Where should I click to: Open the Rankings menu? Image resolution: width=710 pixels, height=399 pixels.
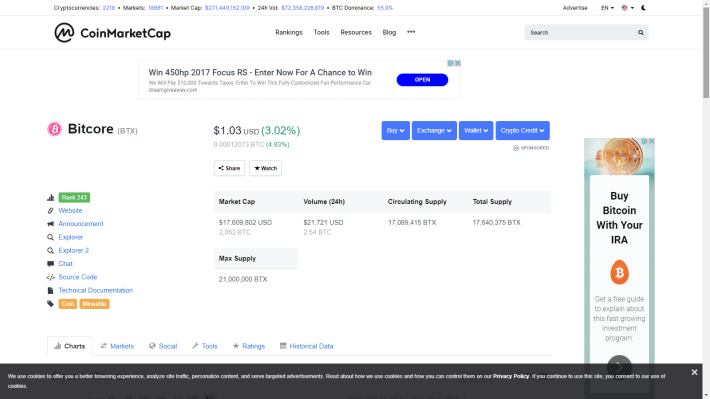pyautogui.click(x=289, y=33)
